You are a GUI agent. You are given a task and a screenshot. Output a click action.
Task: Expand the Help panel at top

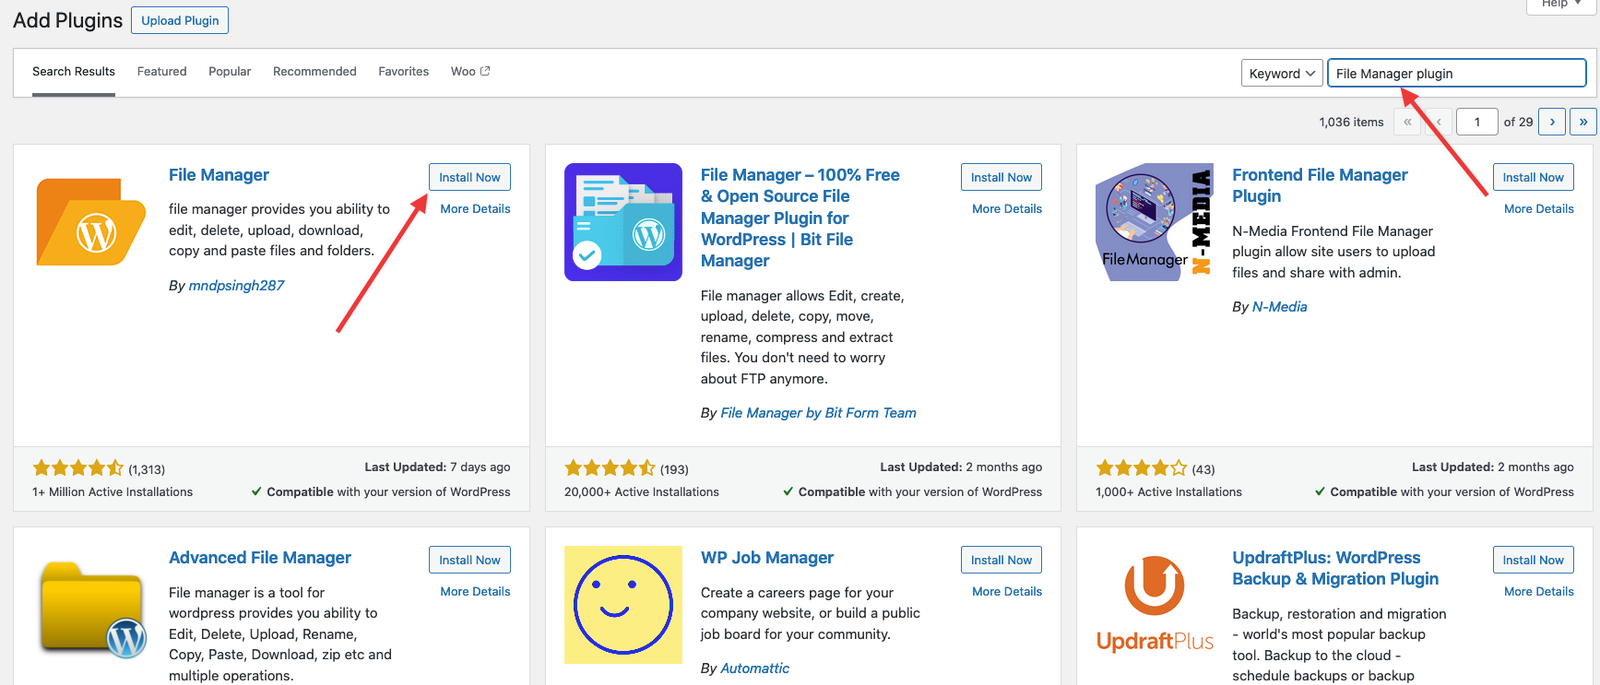1561,4
